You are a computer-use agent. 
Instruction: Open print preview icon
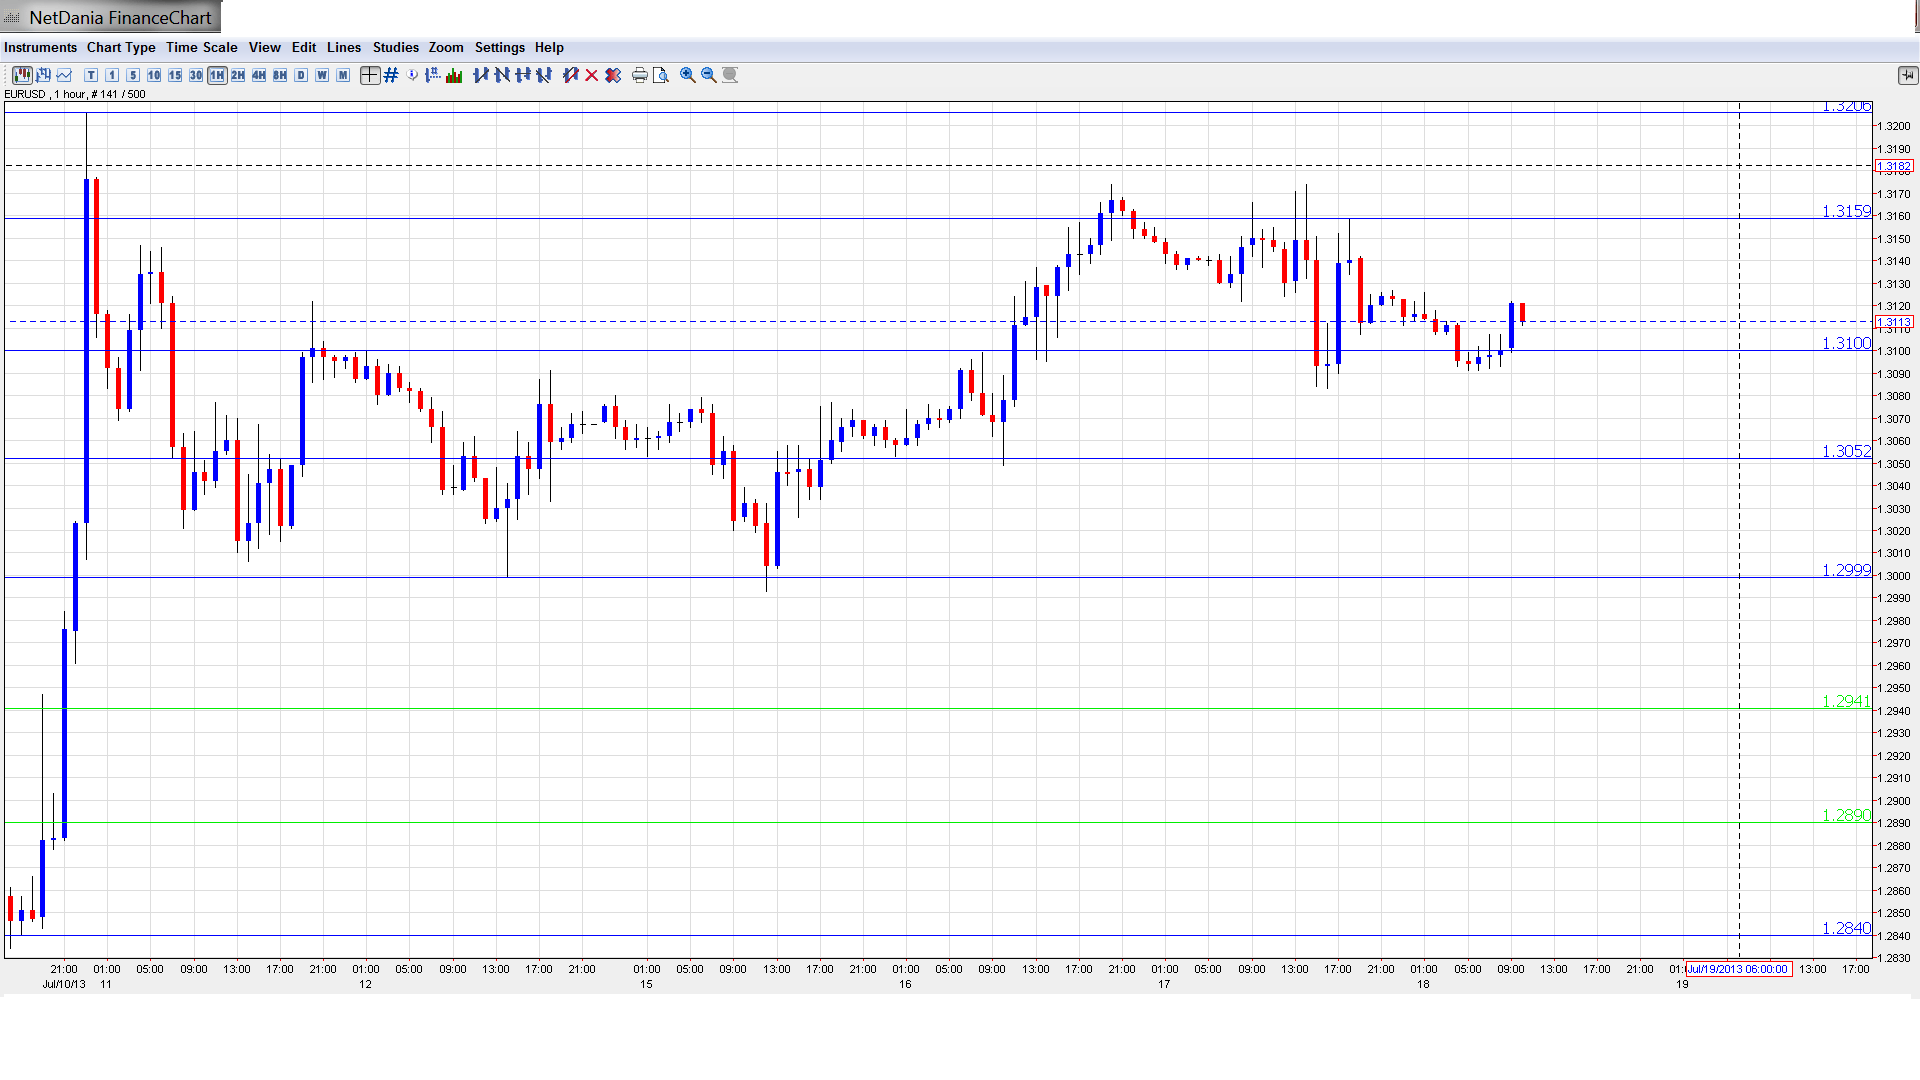(x=660, y=75)
